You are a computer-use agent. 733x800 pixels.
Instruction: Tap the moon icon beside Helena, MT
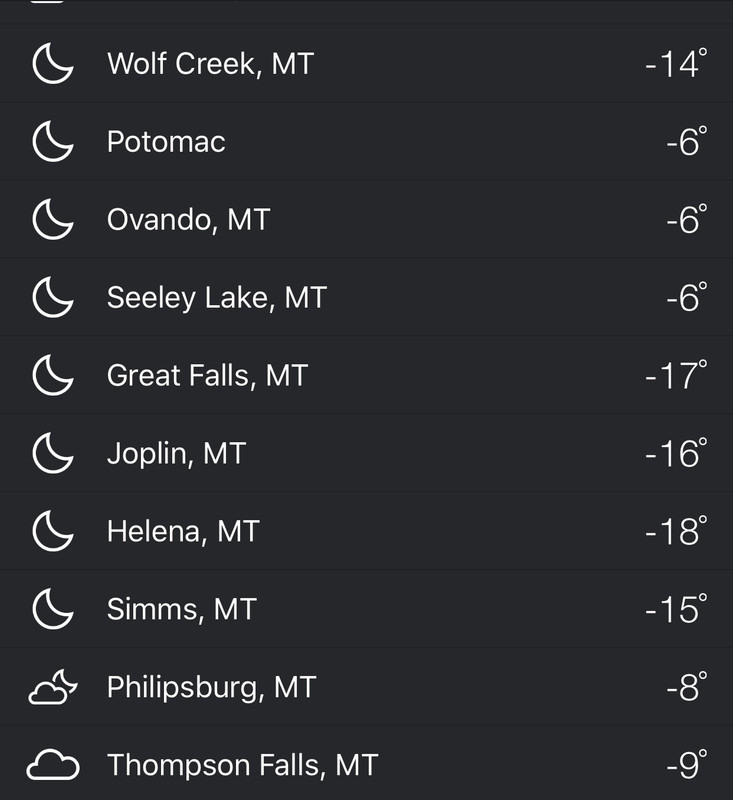pos(53,531)
